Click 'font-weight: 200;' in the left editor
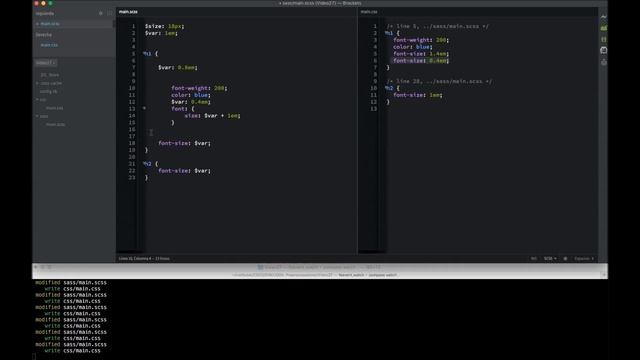The width and height of the screenshot is (640, 360). [199, 88]
